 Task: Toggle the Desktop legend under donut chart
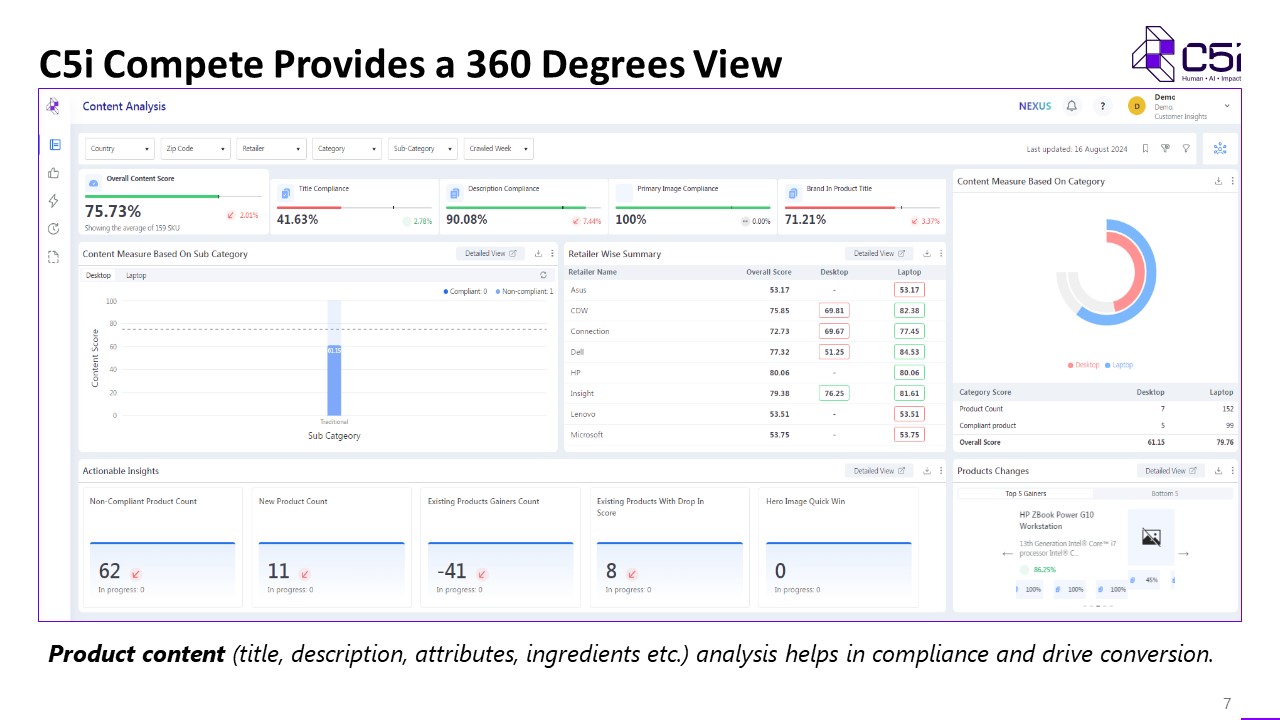pyautogui.click(x=1083, y=365)
